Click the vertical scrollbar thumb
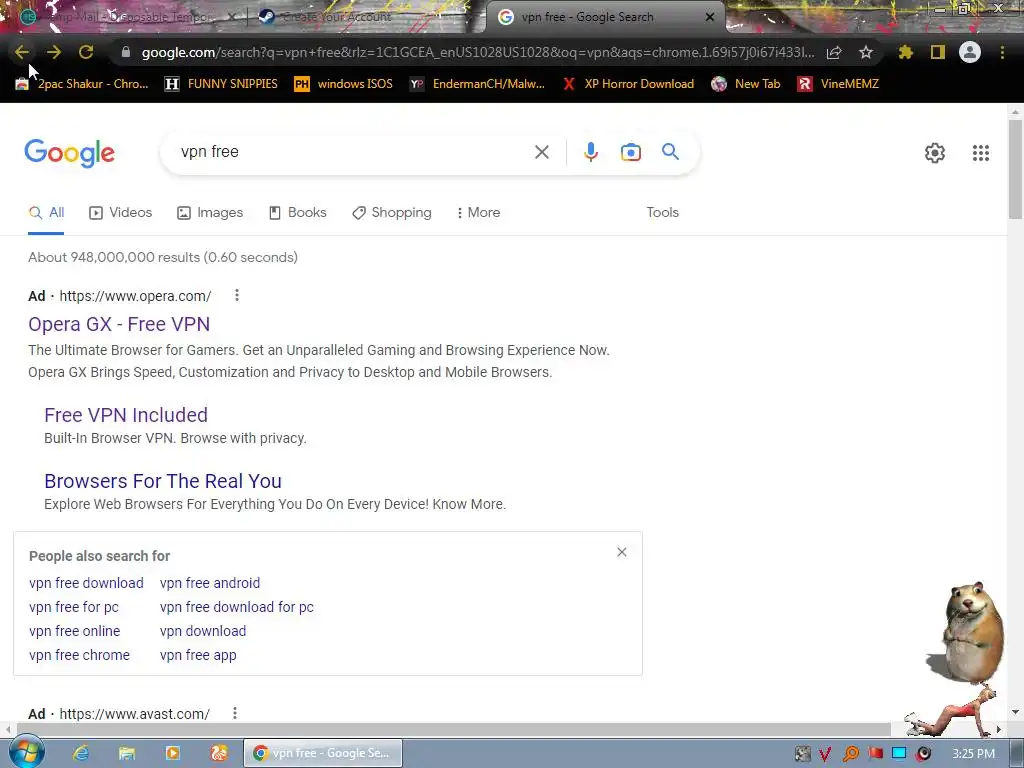 click(1015, 170)
